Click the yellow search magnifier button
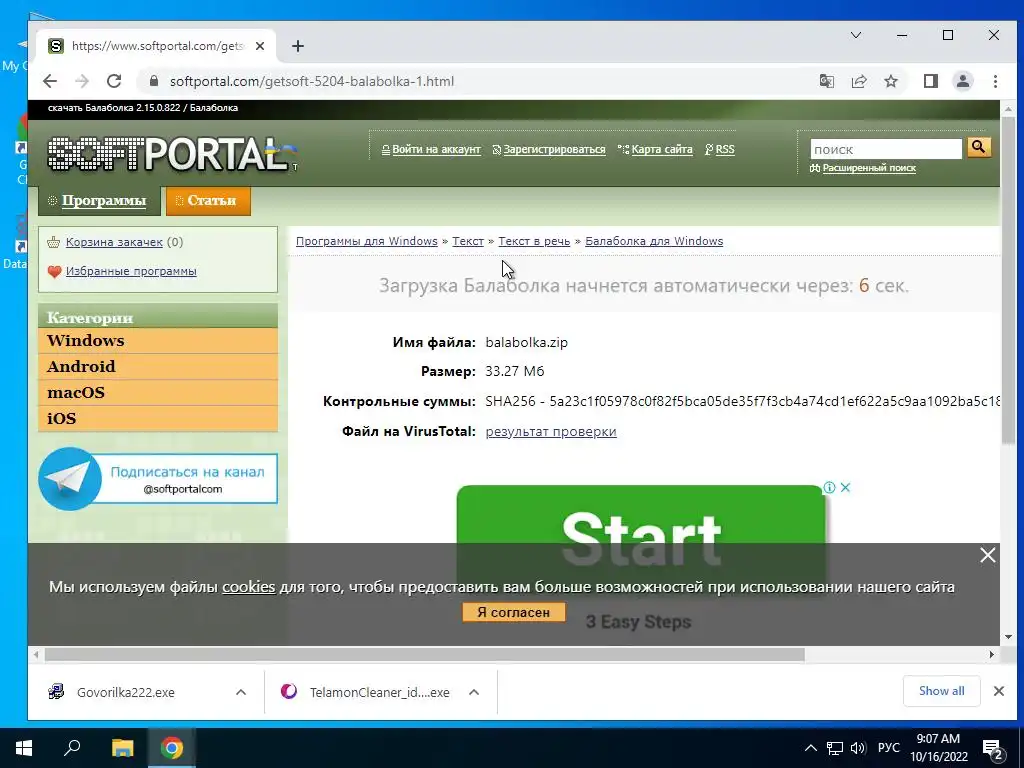This screenshot has height=768, width=1024. [978, 147]
